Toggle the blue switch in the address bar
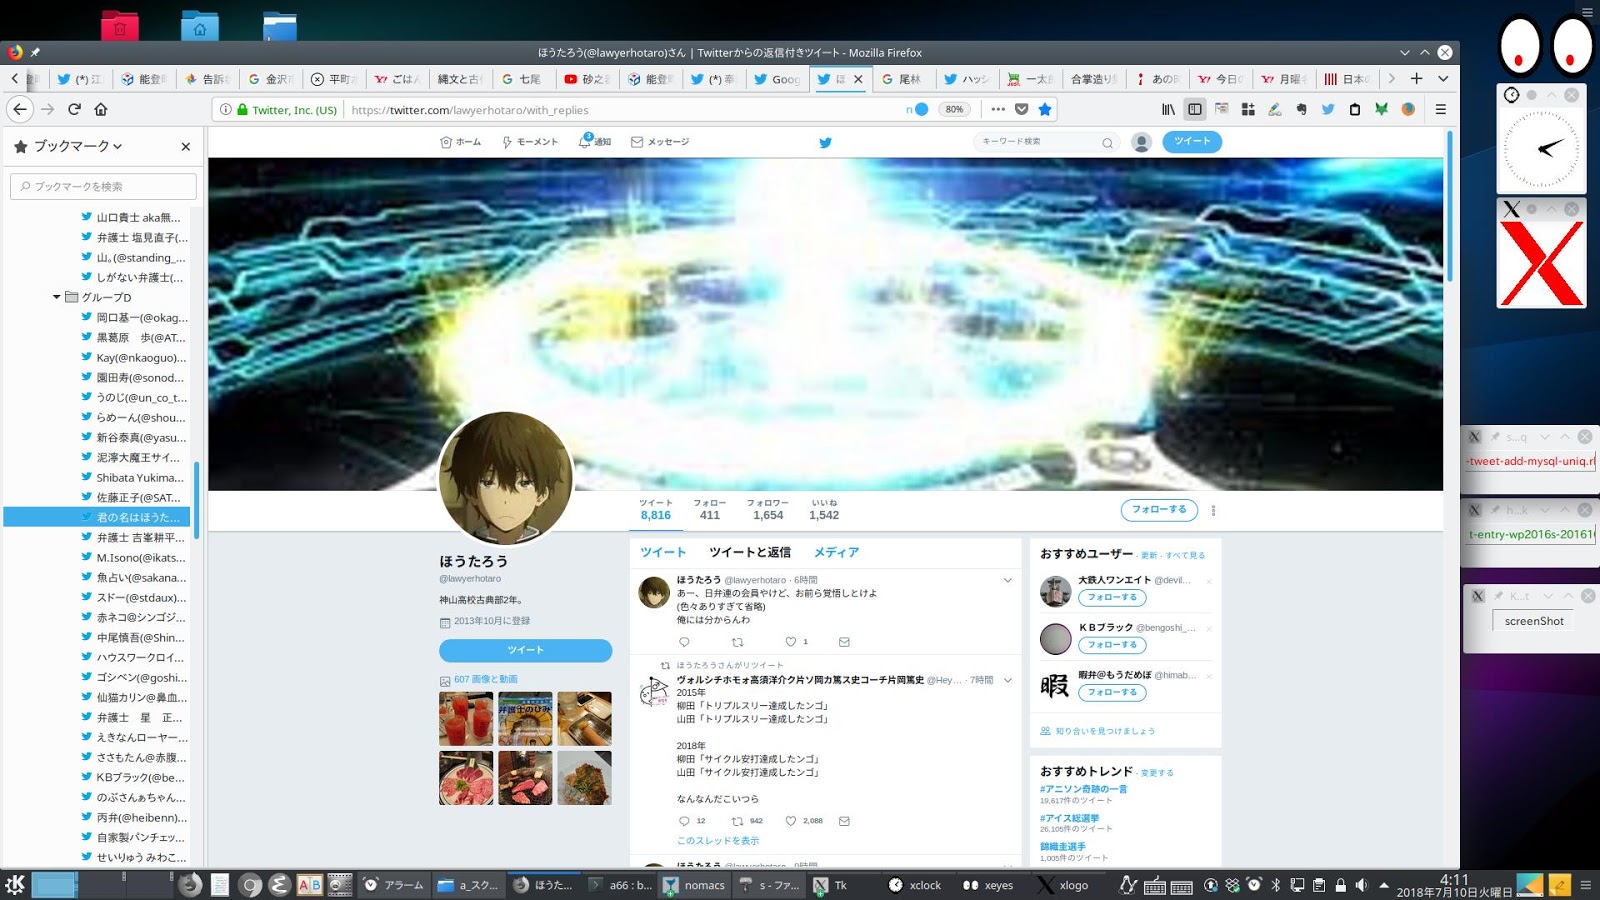 click(x=920, y=109)
